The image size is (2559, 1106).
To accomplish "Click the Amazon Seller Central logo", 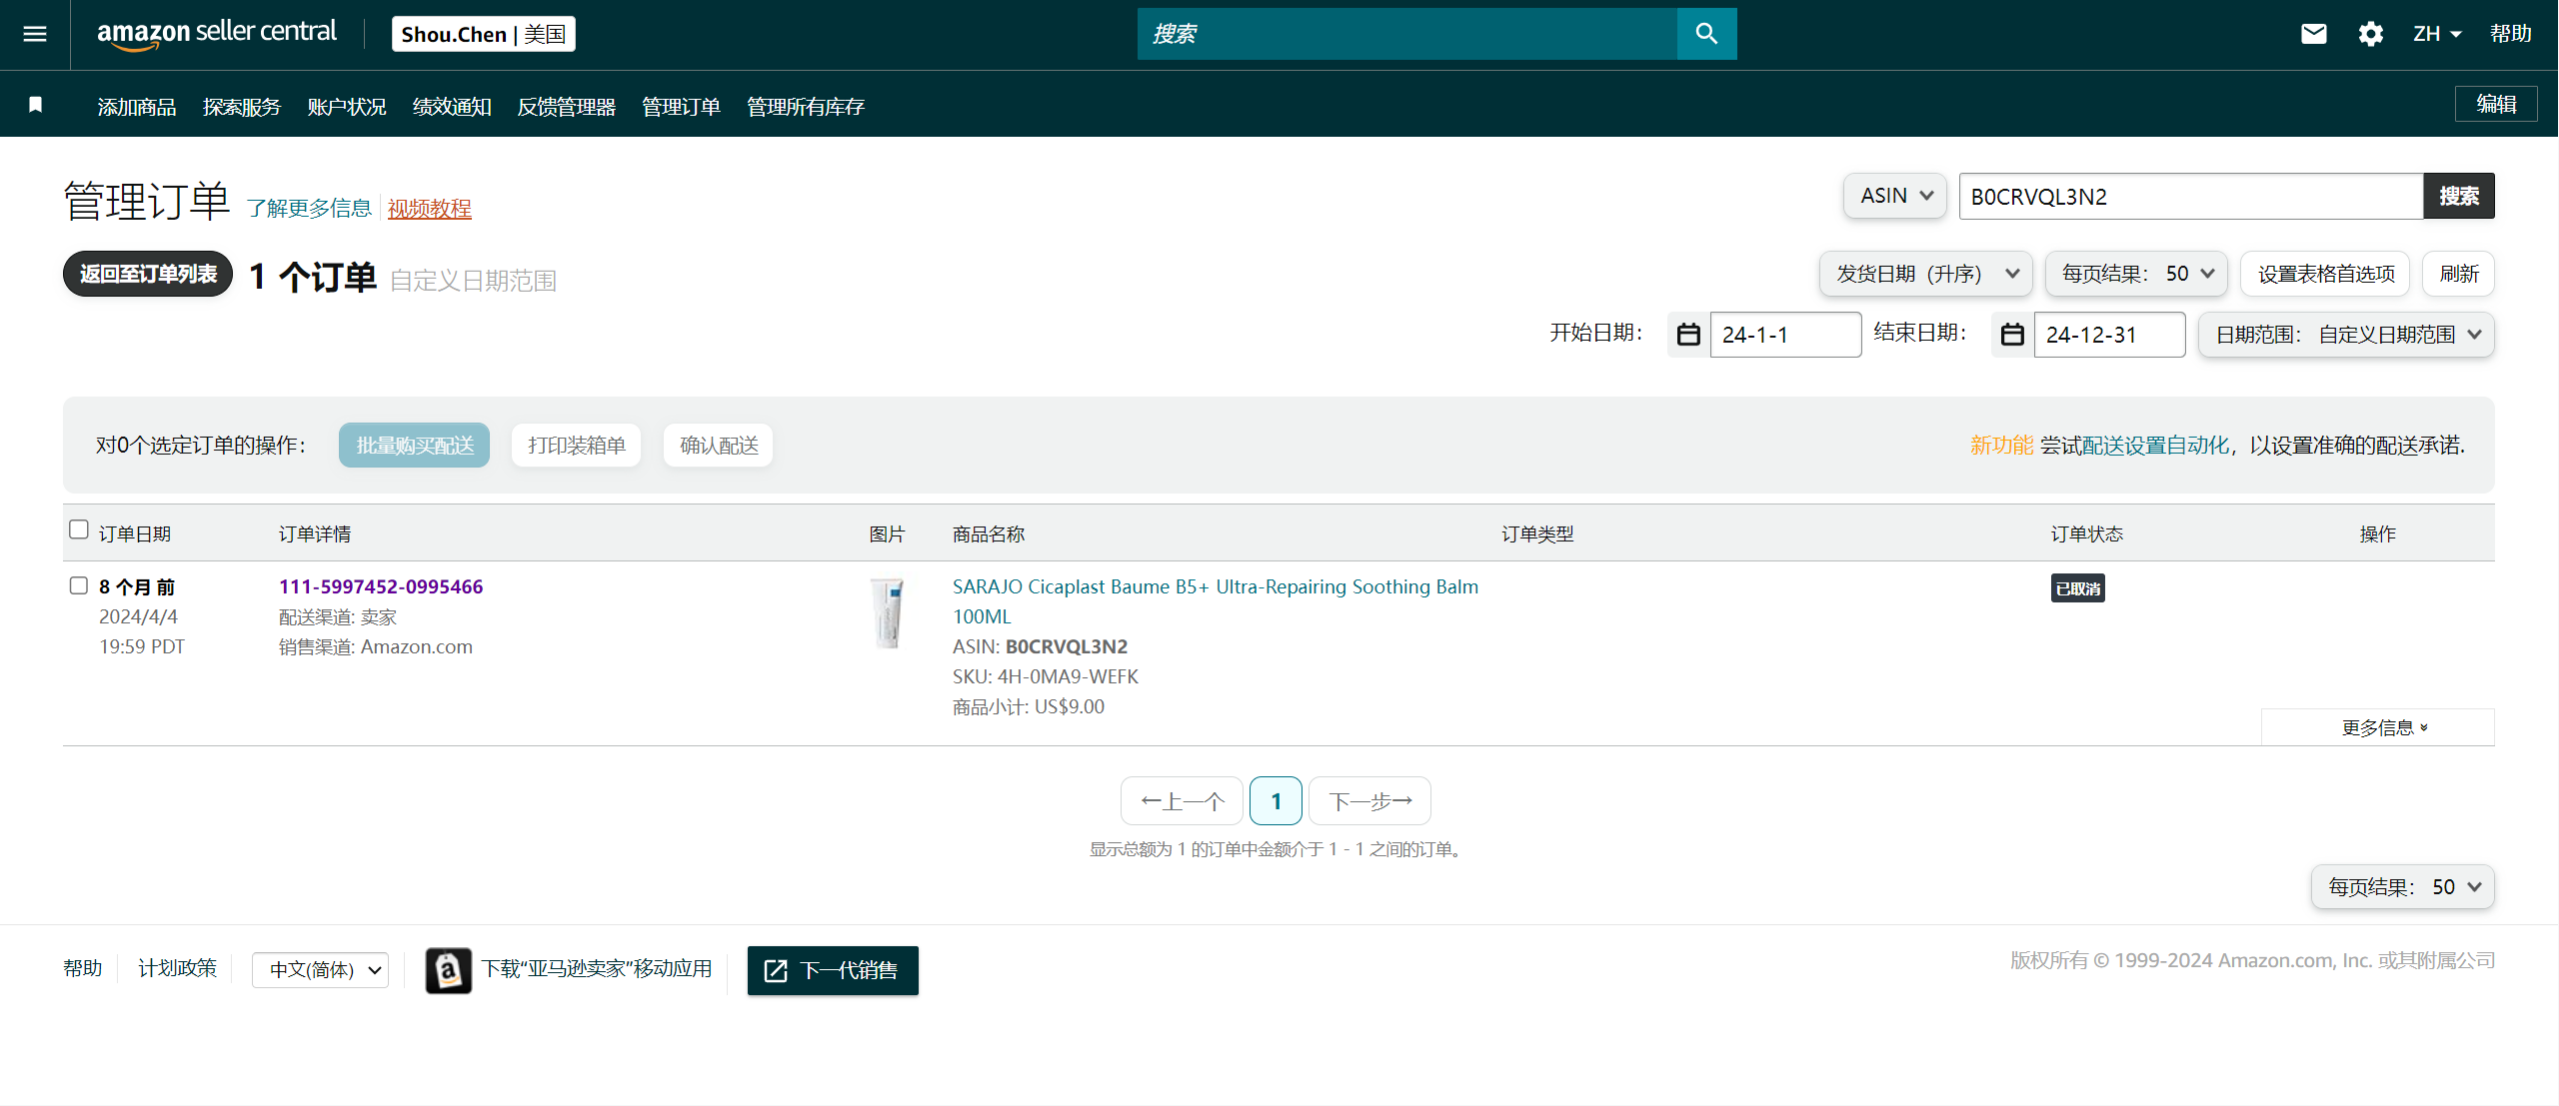I will click(x=217, y=33).
